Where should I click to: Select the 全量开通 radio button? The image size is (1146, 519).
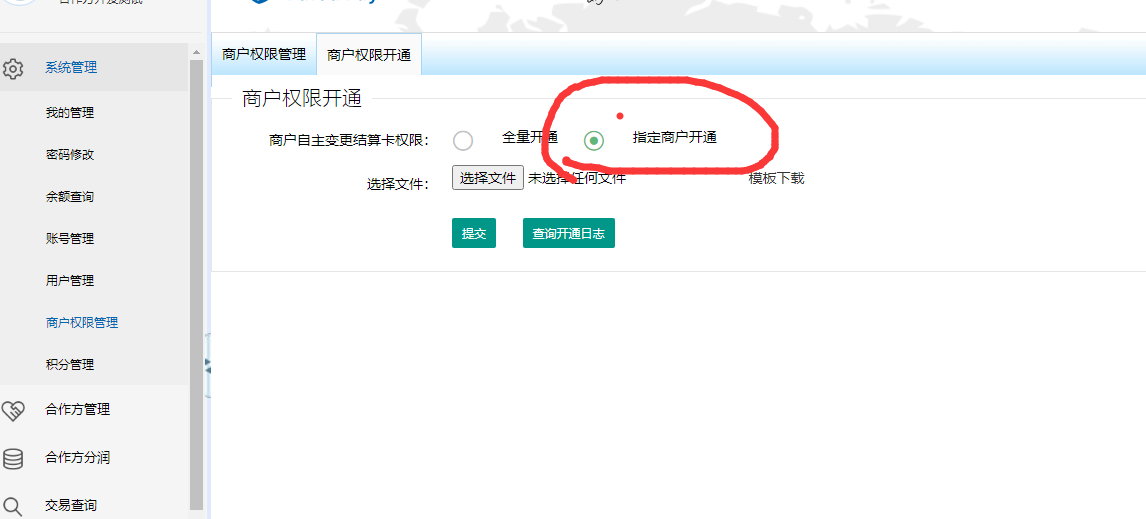tap(463, 140)
